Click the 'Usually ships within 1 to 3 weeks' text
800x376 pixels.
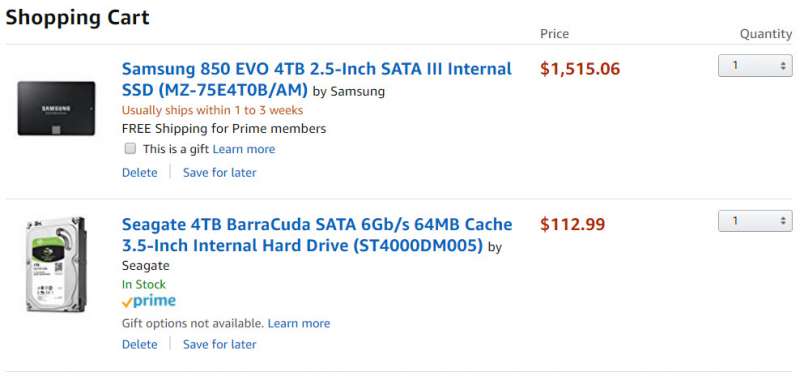pyautogui.click(x=212, y=110)
